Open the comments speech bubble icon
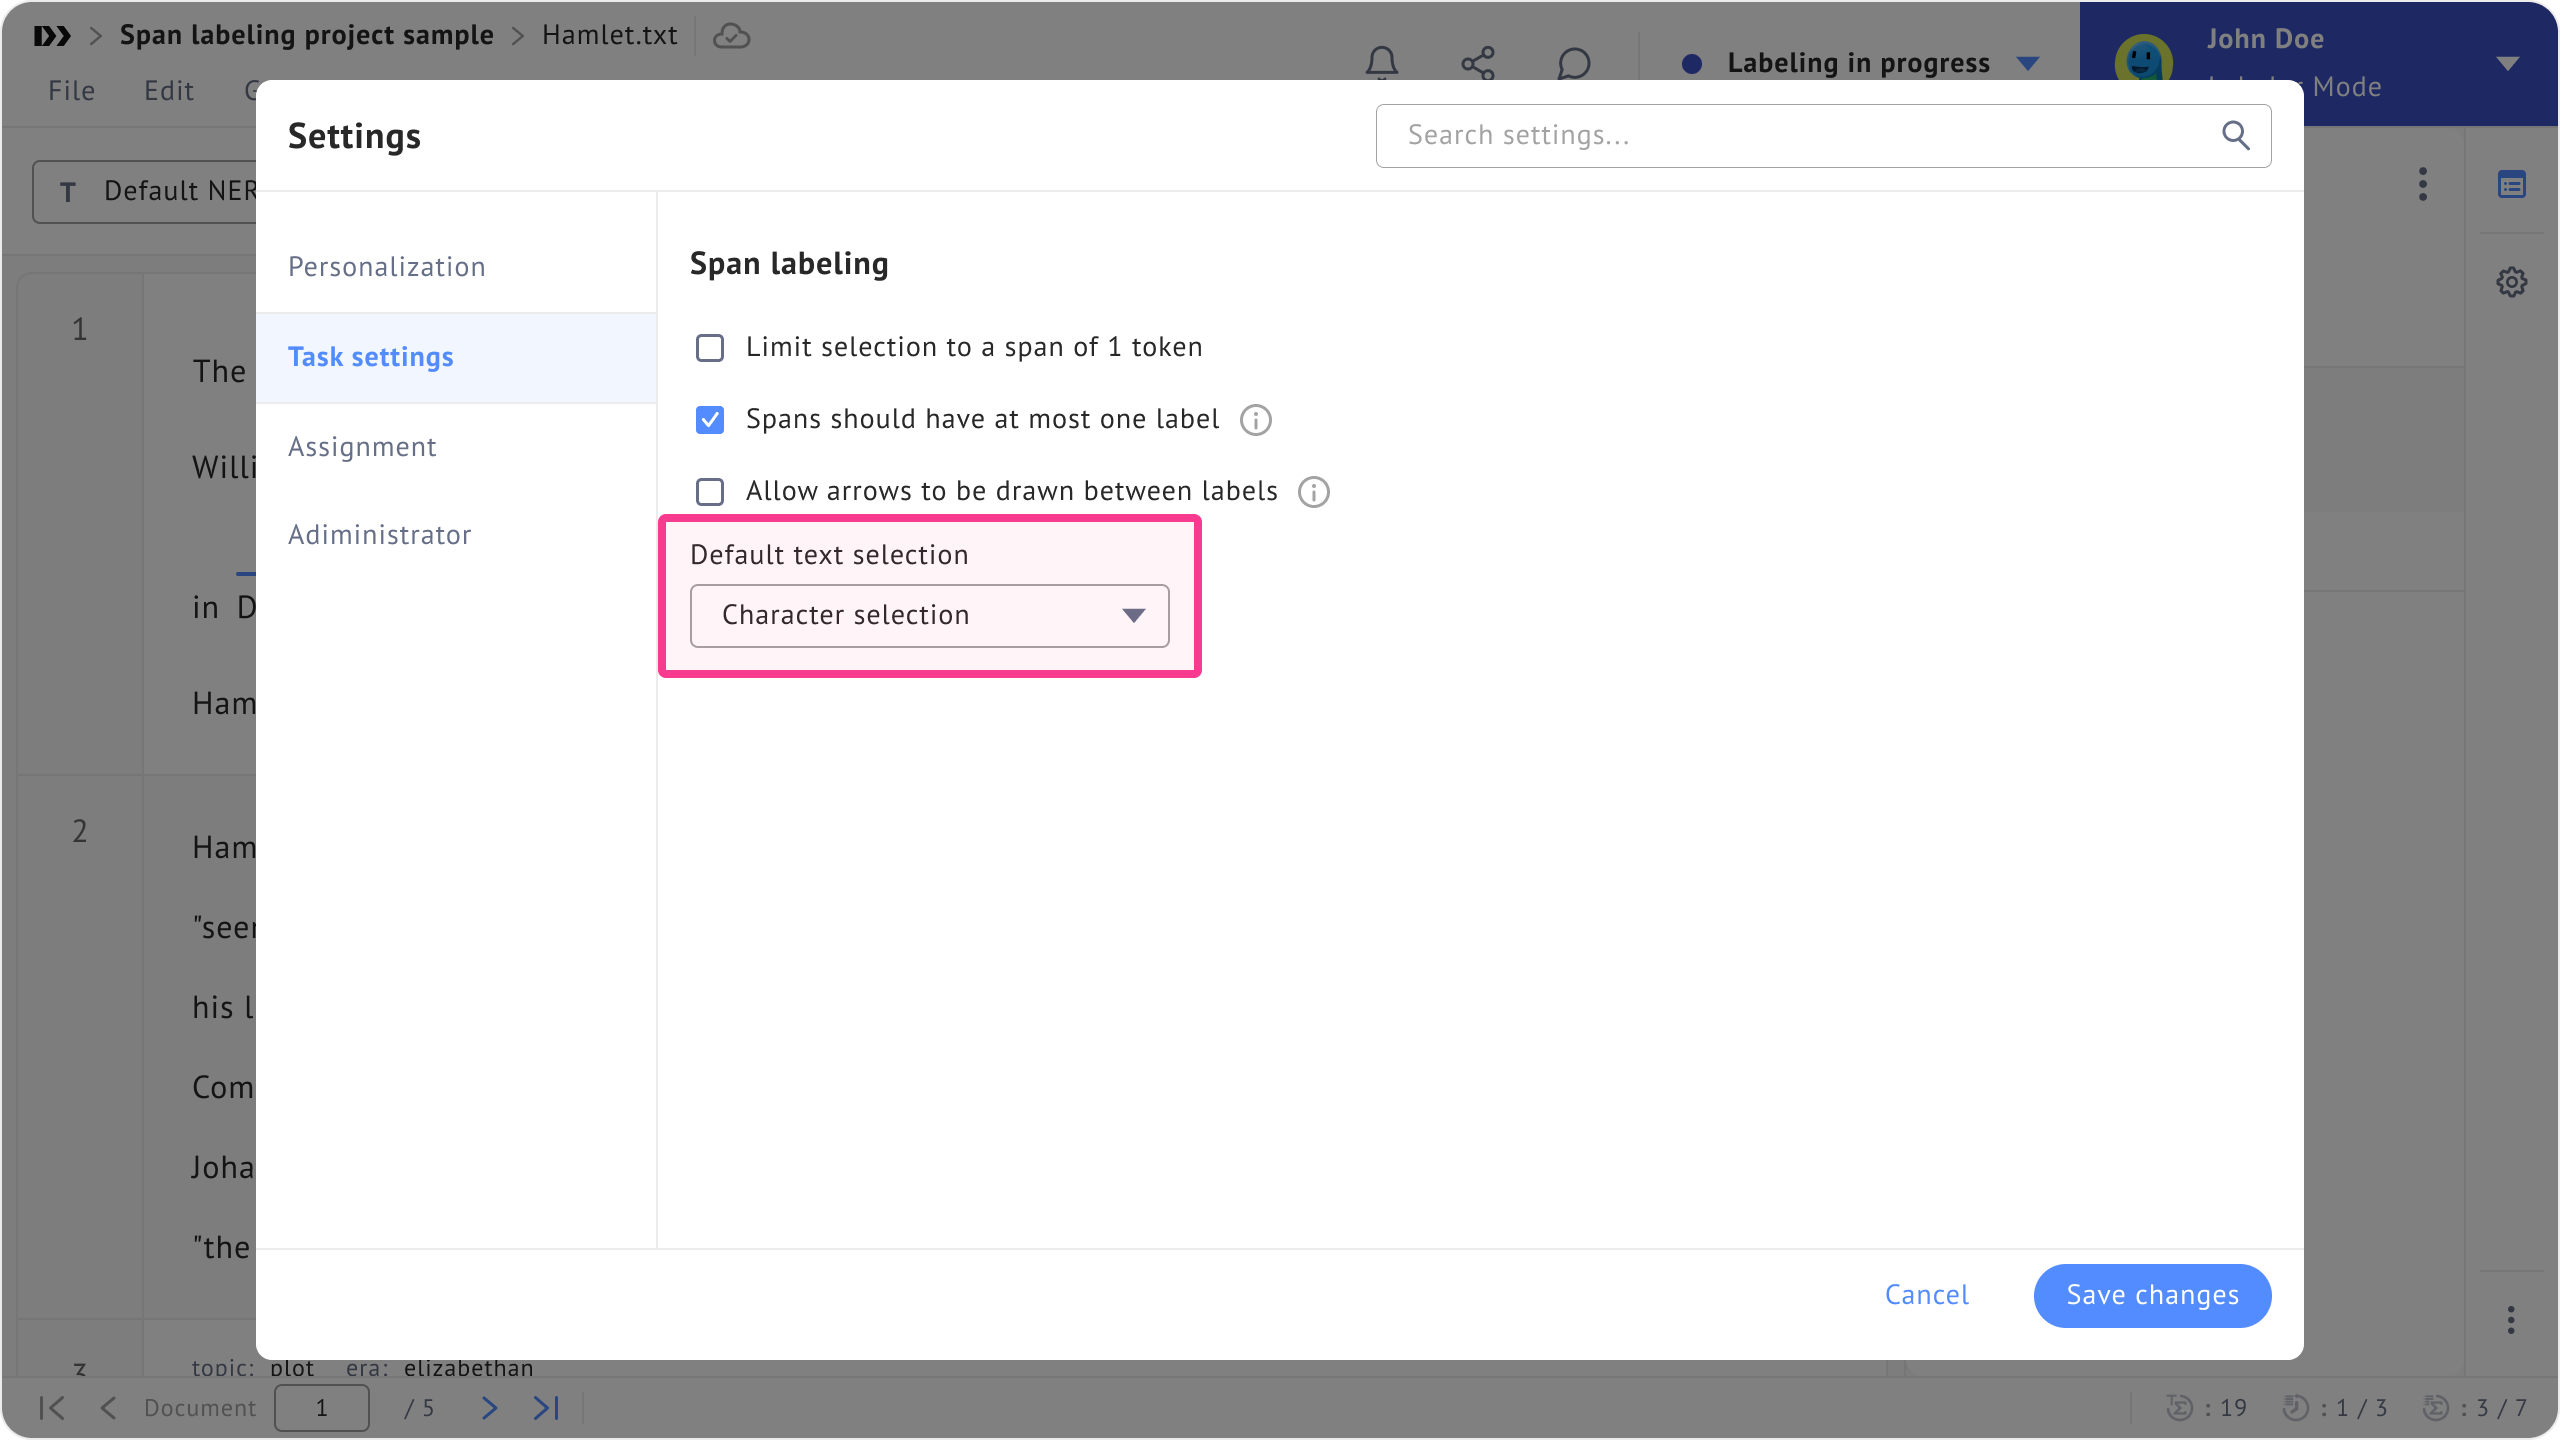Image resolution: width=2560 pixels, height=1440 pixels. 1574,63
